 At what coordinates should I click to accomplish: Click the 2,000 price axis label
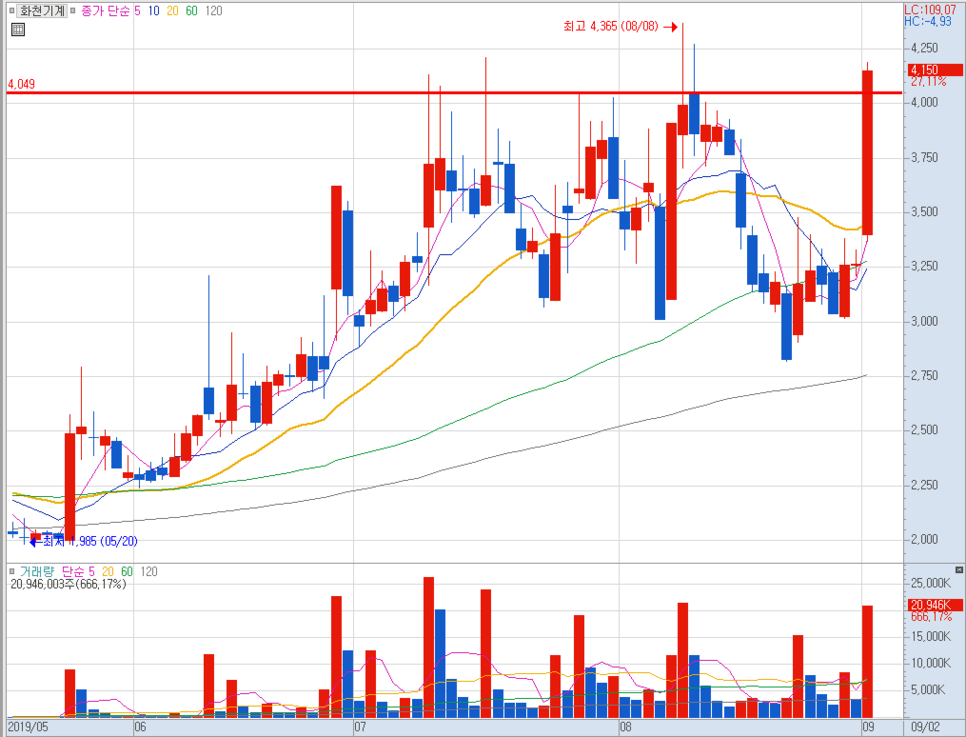tap(924, 539)
